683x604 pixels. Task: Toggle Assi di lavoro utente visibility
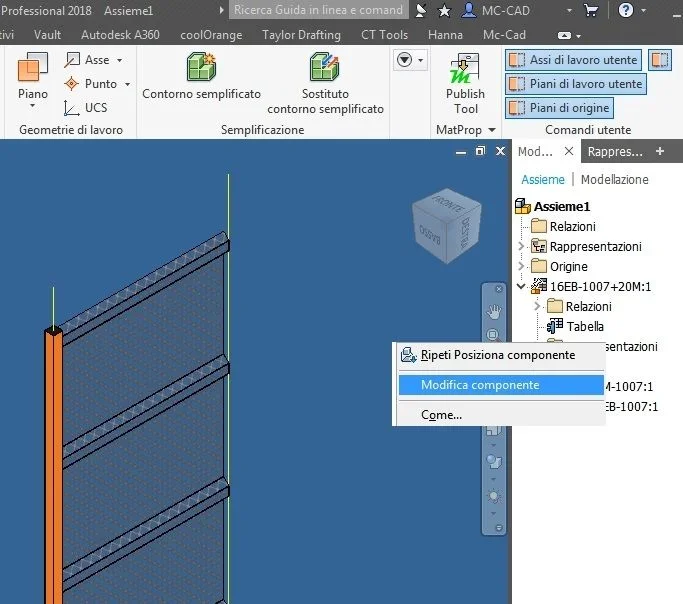click(574, 60)
